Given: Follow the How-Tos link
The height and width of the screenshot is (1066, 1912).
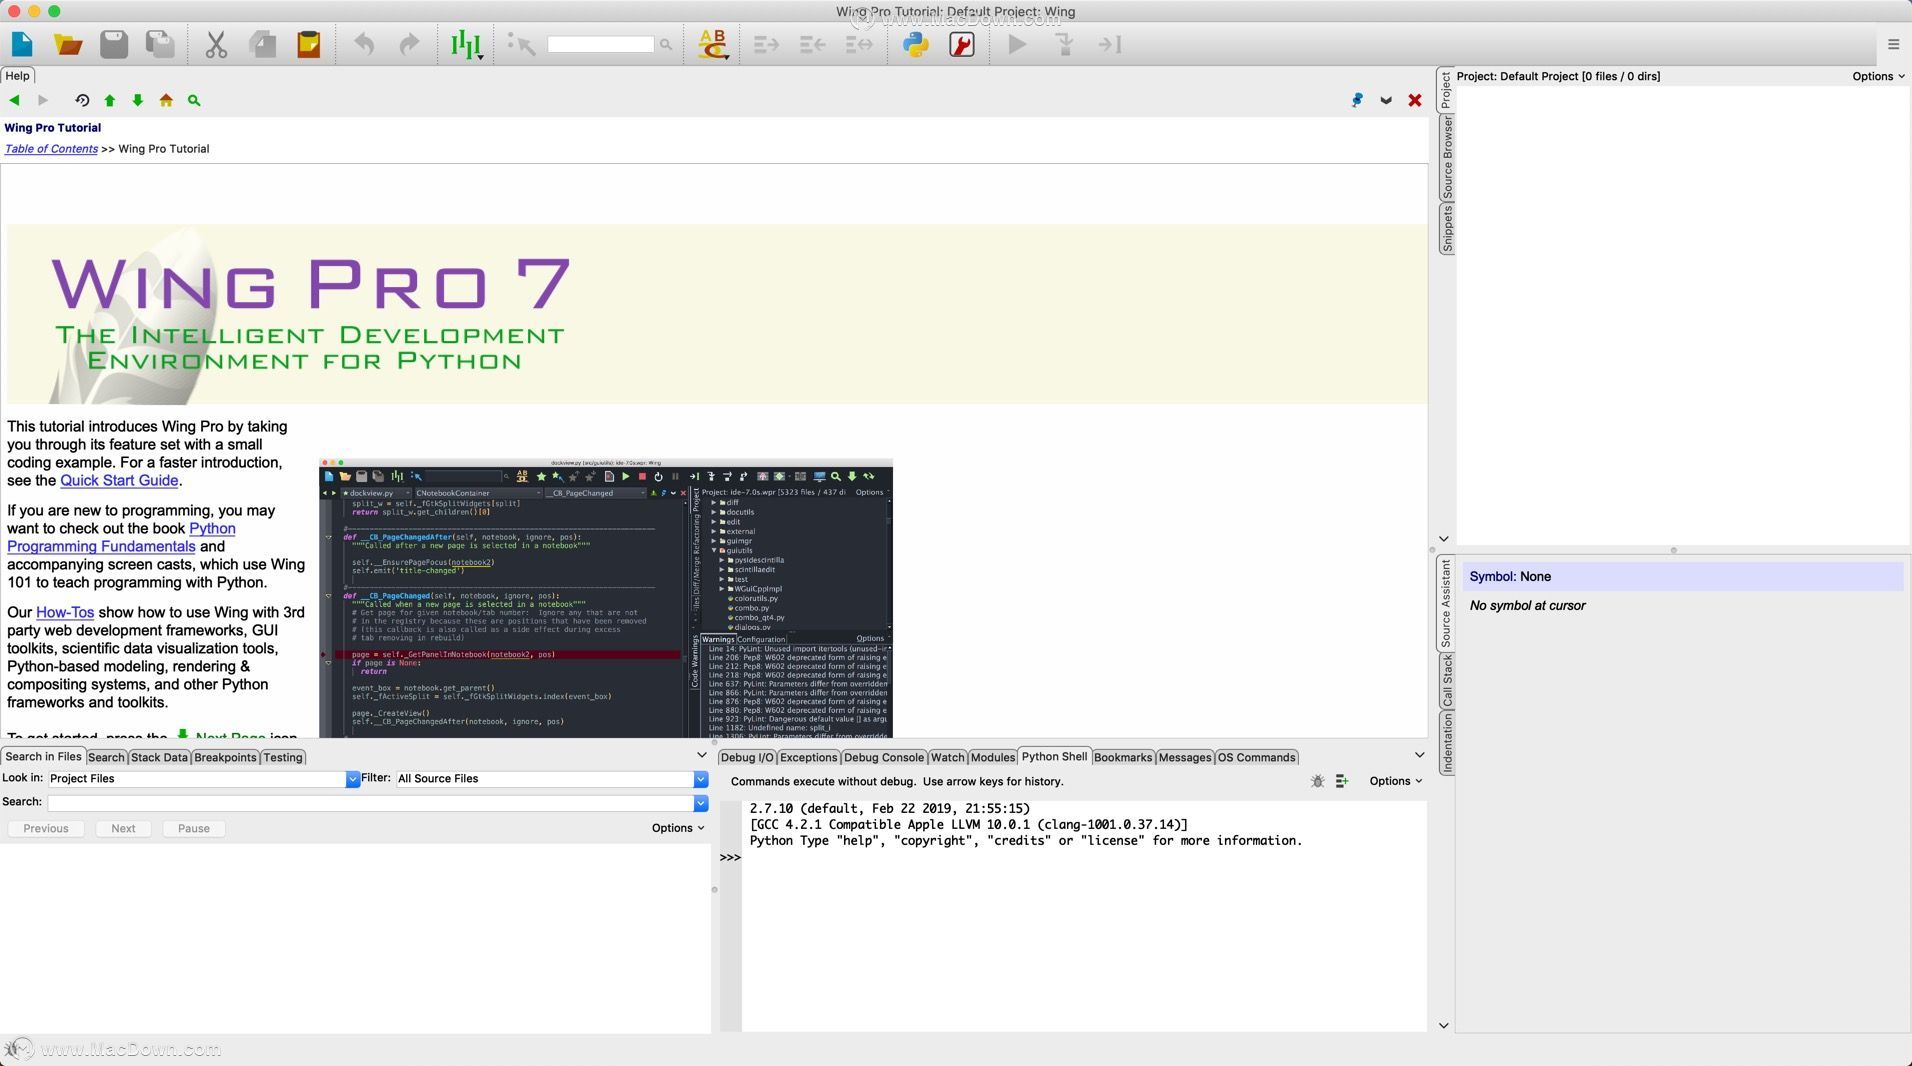Looking at the screenshot, I should click(65, 612).
